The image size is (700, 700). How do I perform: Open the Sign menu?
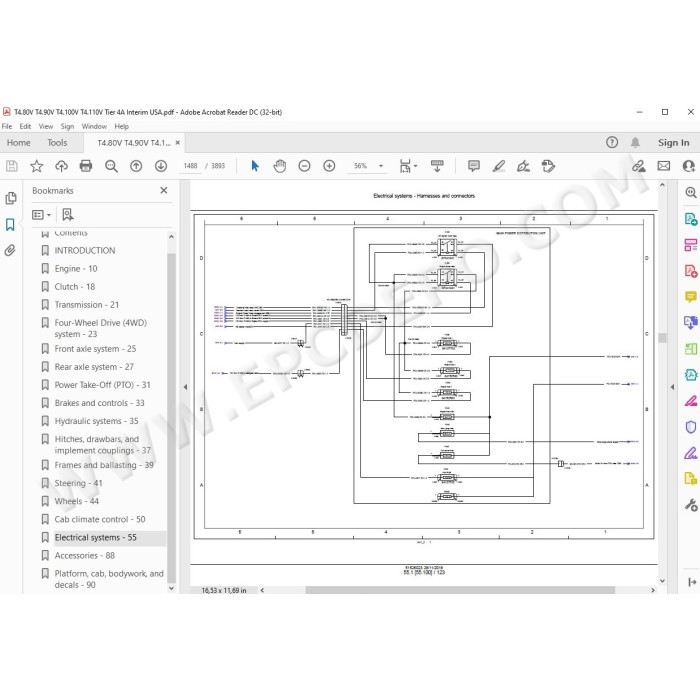(x=67, y=126)
